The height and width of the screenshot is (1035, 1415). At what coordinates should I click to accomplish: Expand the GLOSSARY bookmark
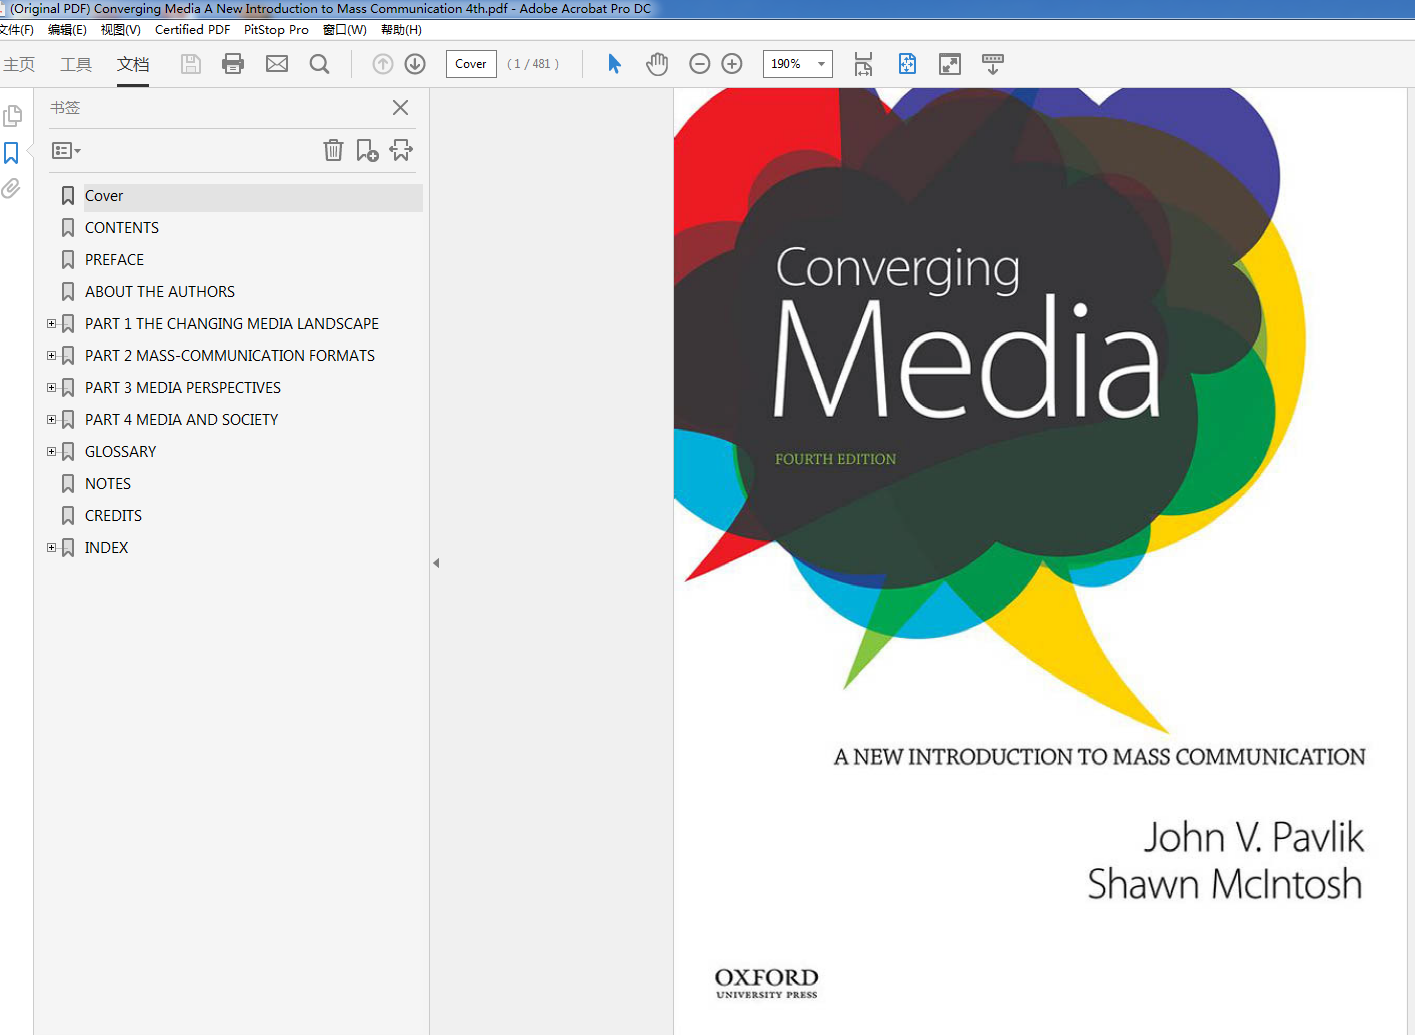tap(52, 451)
